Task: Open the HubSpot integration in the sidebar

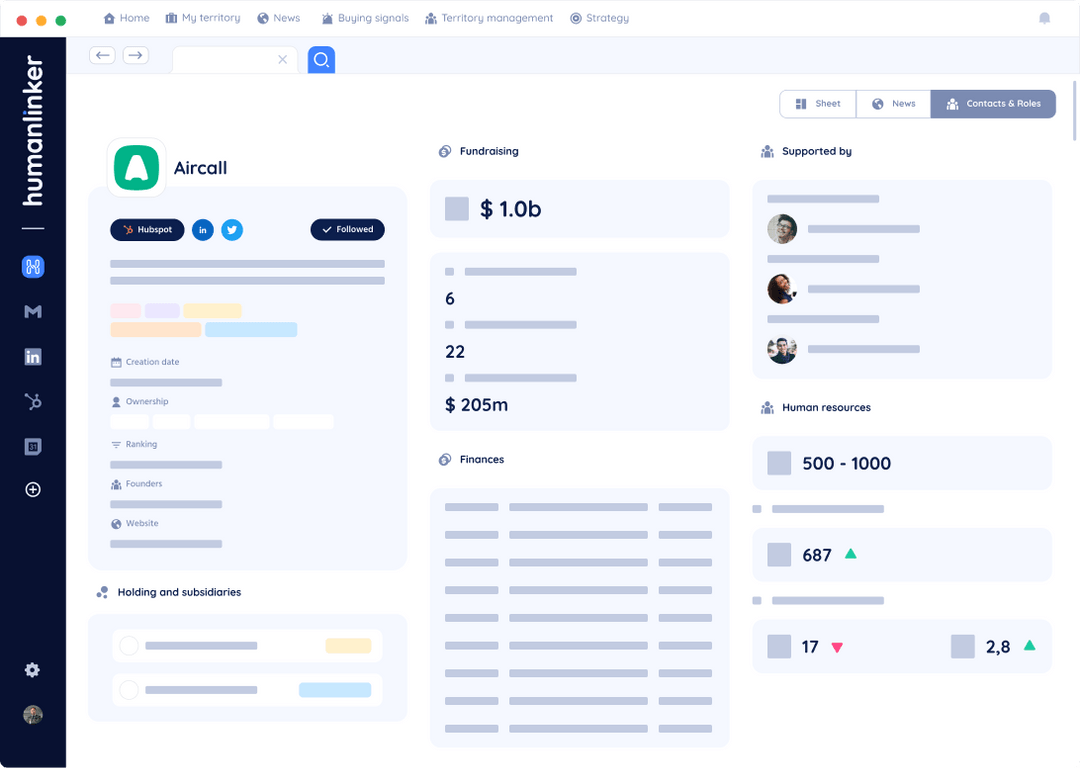Action: pos(32,401)
